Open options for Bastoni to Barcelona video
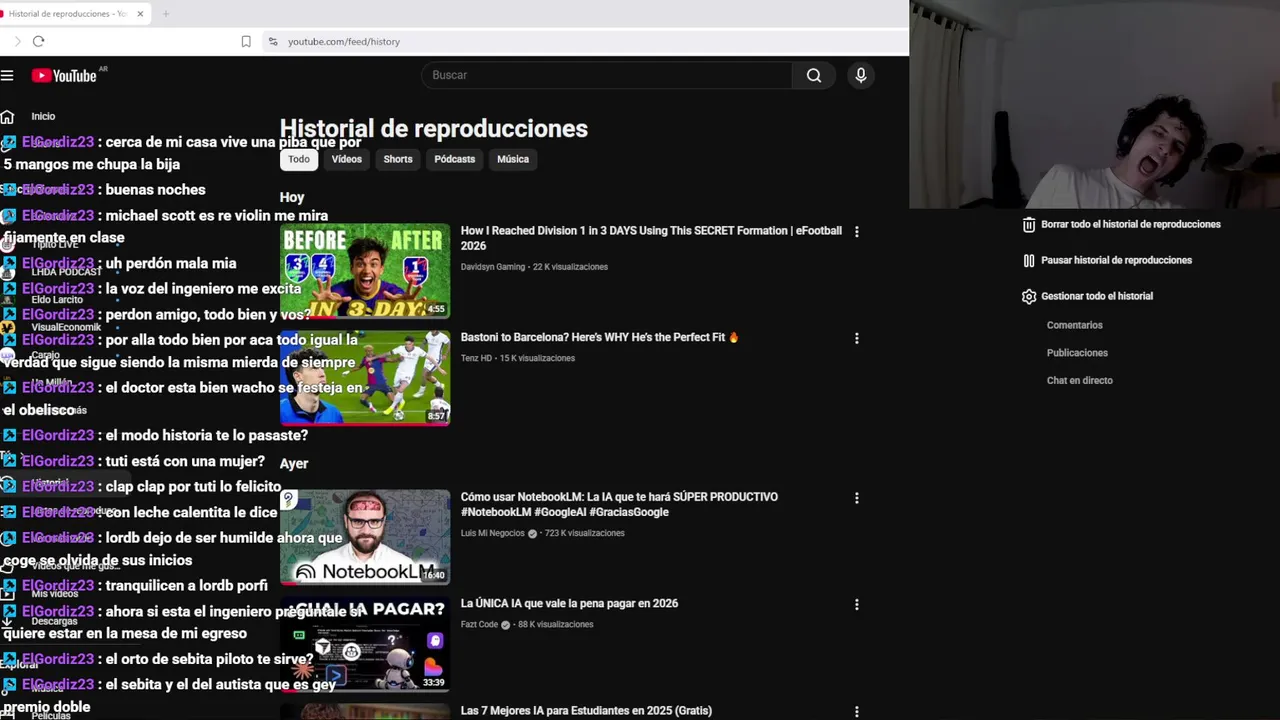 pyautogui.click(x=856, y=338)
